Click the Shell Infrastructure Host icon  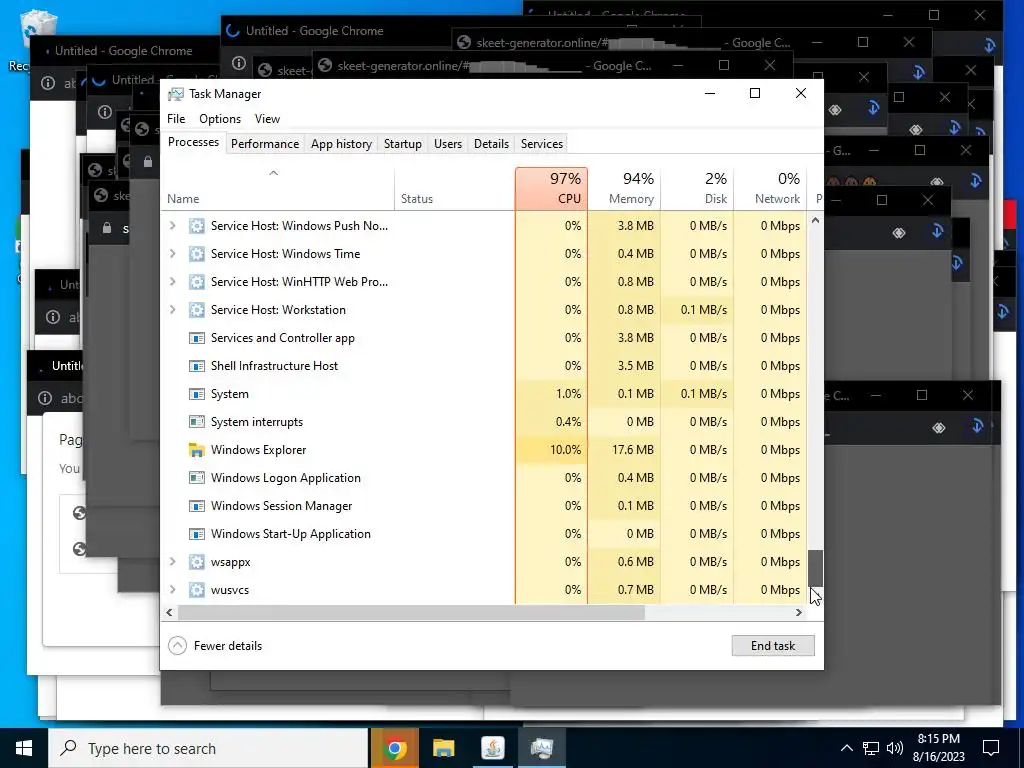click(197, 366)
